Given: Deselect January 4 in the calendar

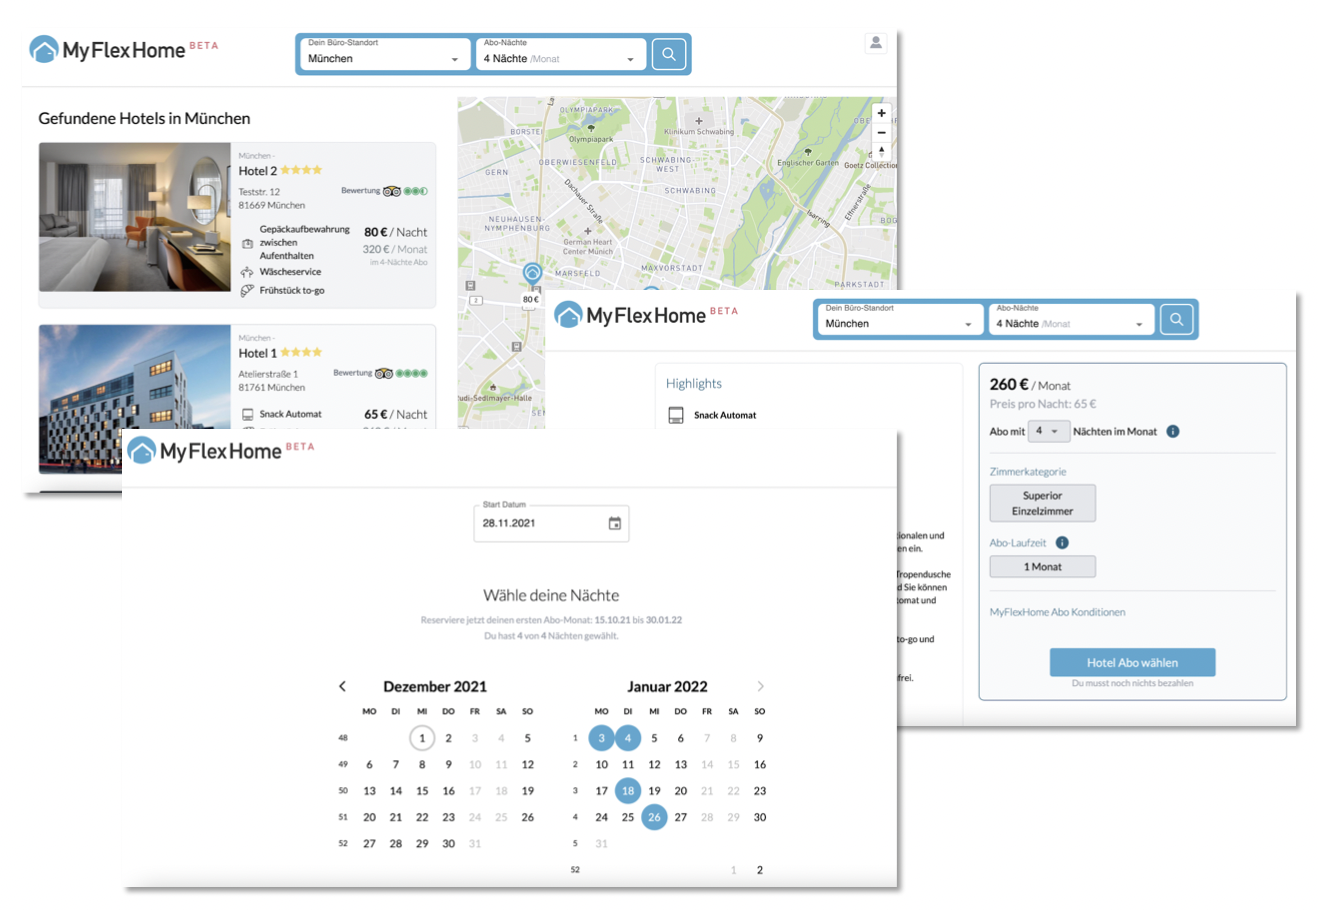Looking at the screenshot, I should pyautogui.click(x=628, y=738).
